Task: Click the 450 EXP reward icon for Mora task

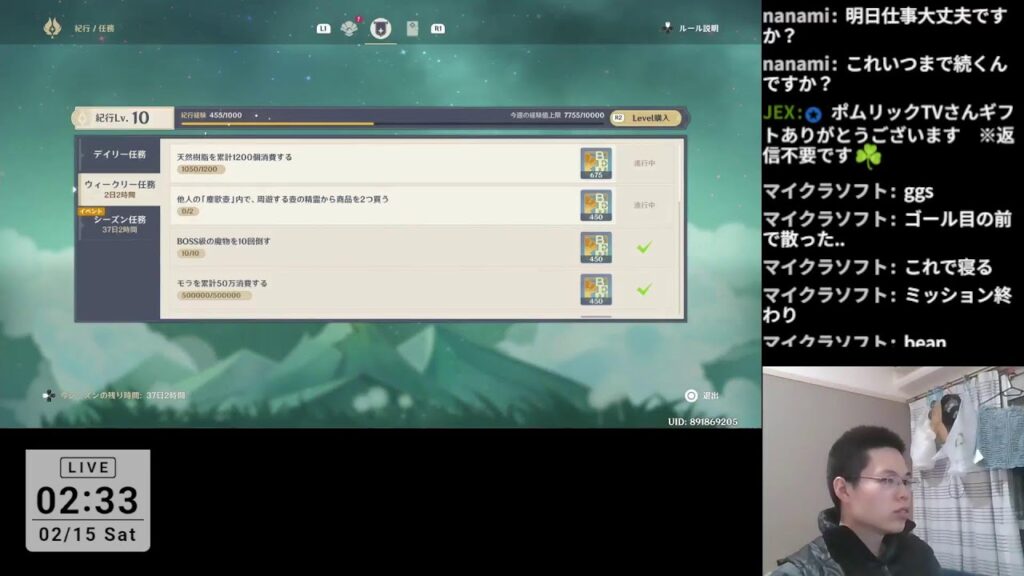Action: click(x=596, y=289)
